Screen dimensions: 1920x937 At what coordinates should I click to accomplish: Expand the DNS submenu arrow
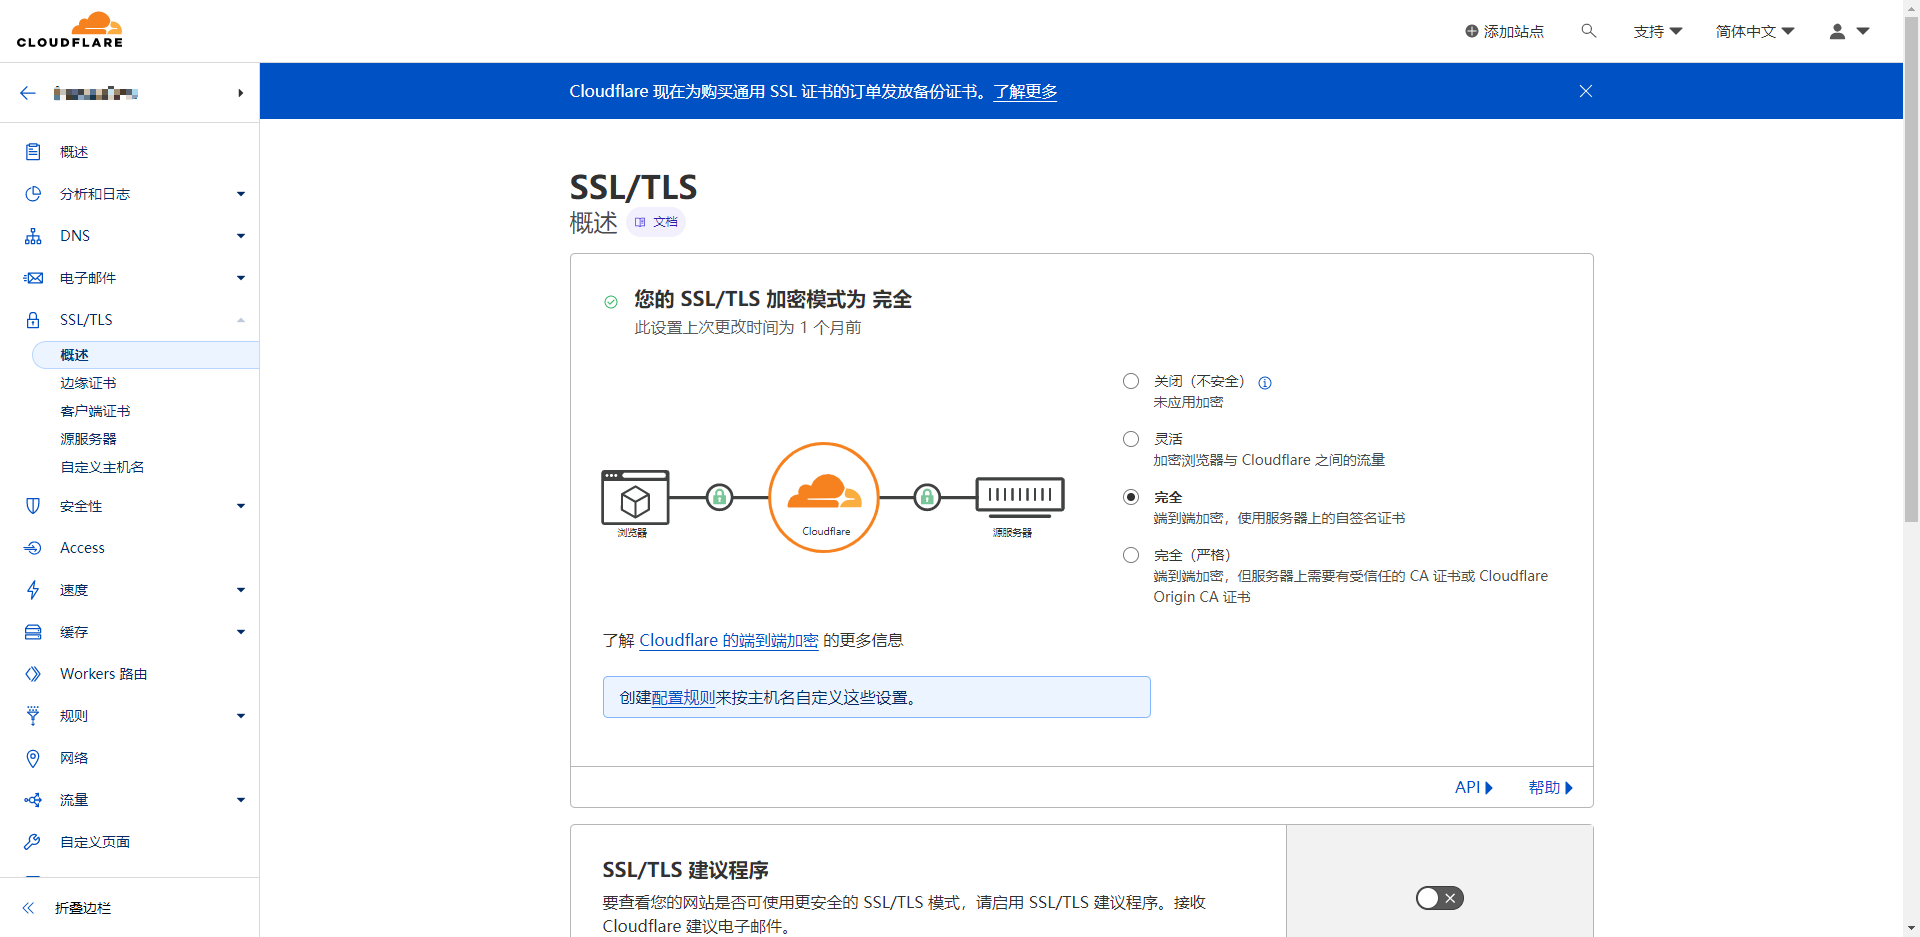pos(241,236)
